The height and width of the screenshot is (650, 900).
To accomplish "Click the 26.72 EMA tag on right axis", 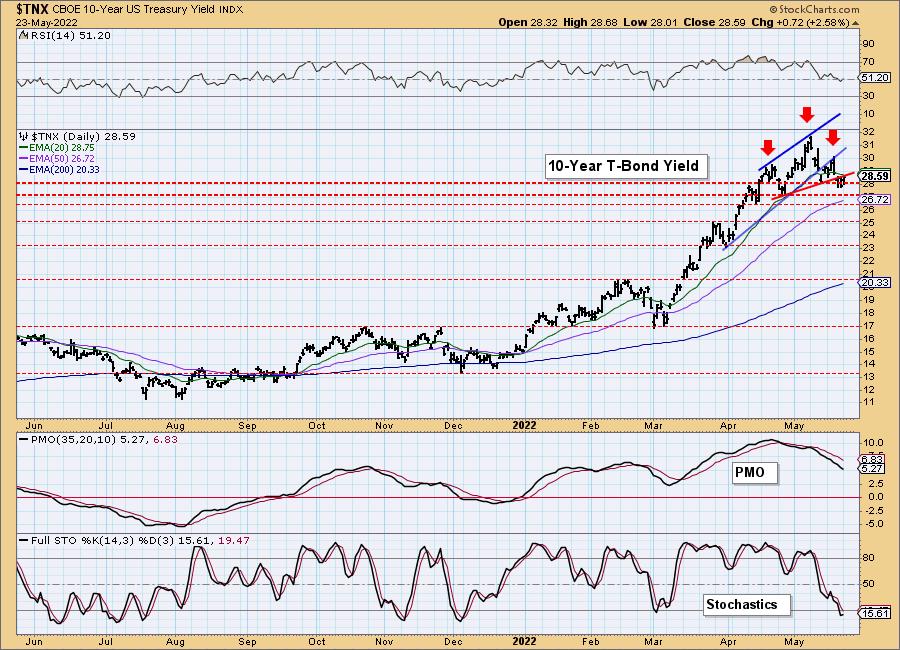I will click(x=875, y=199).
